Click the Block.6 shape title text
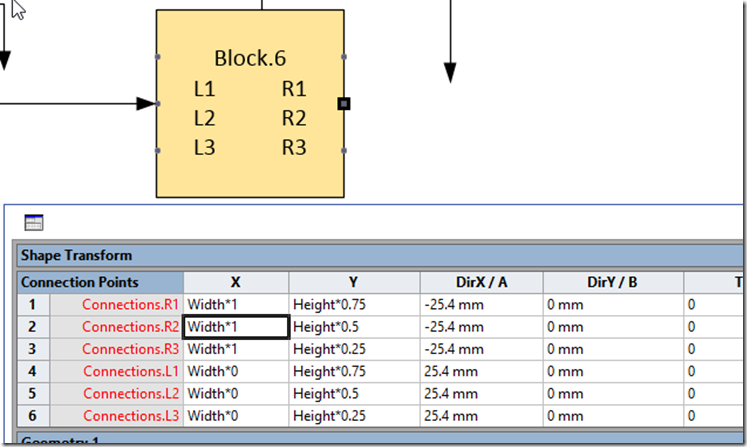Viewport: 747px width, 447px height. [x=251, y=59]
